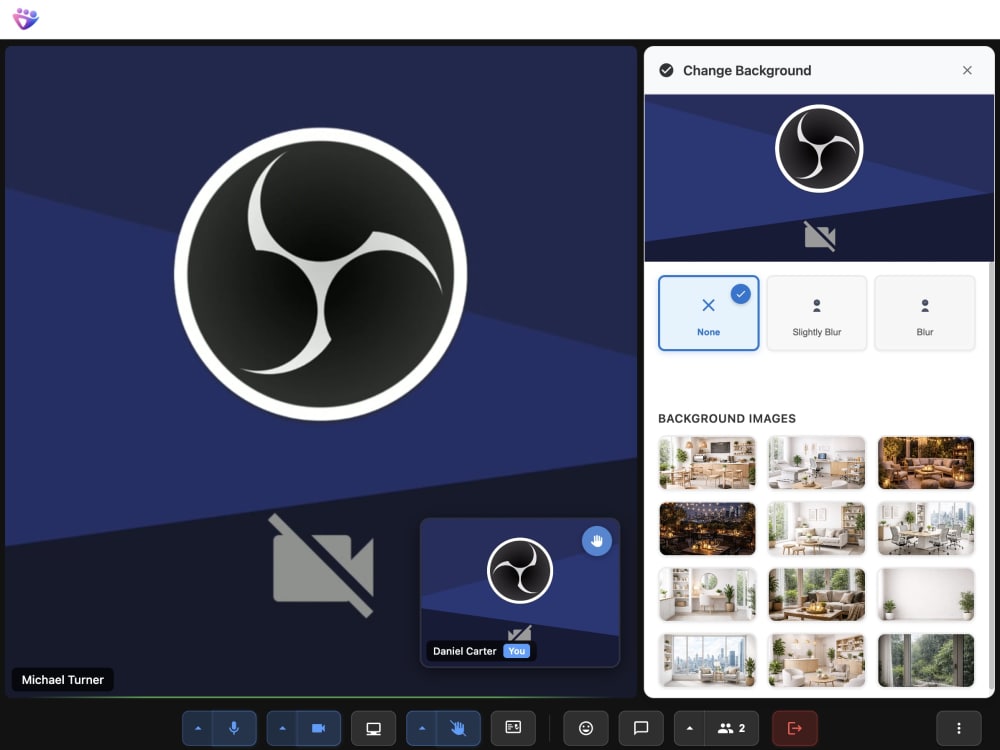Choose the home desk with round mirror background
This screenshot has height=750, width=1000.
tap(708, 594)
